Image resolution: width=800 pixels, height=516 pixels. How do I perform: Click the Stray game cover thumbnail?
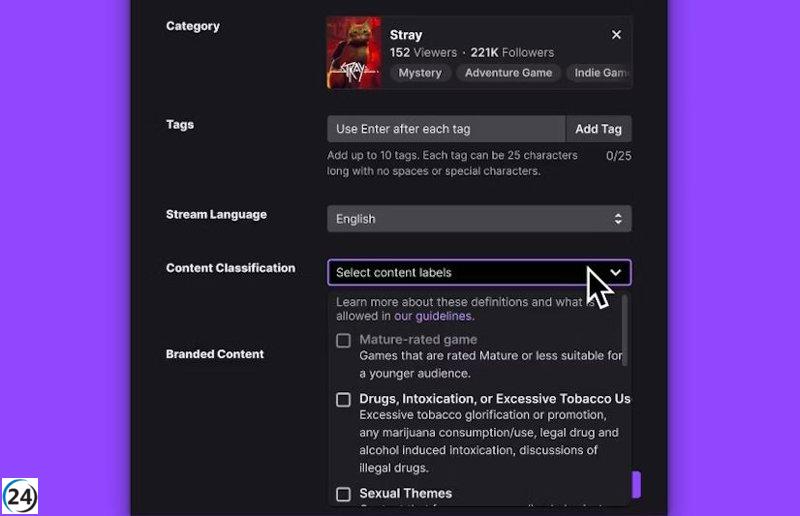click(353, 53)
